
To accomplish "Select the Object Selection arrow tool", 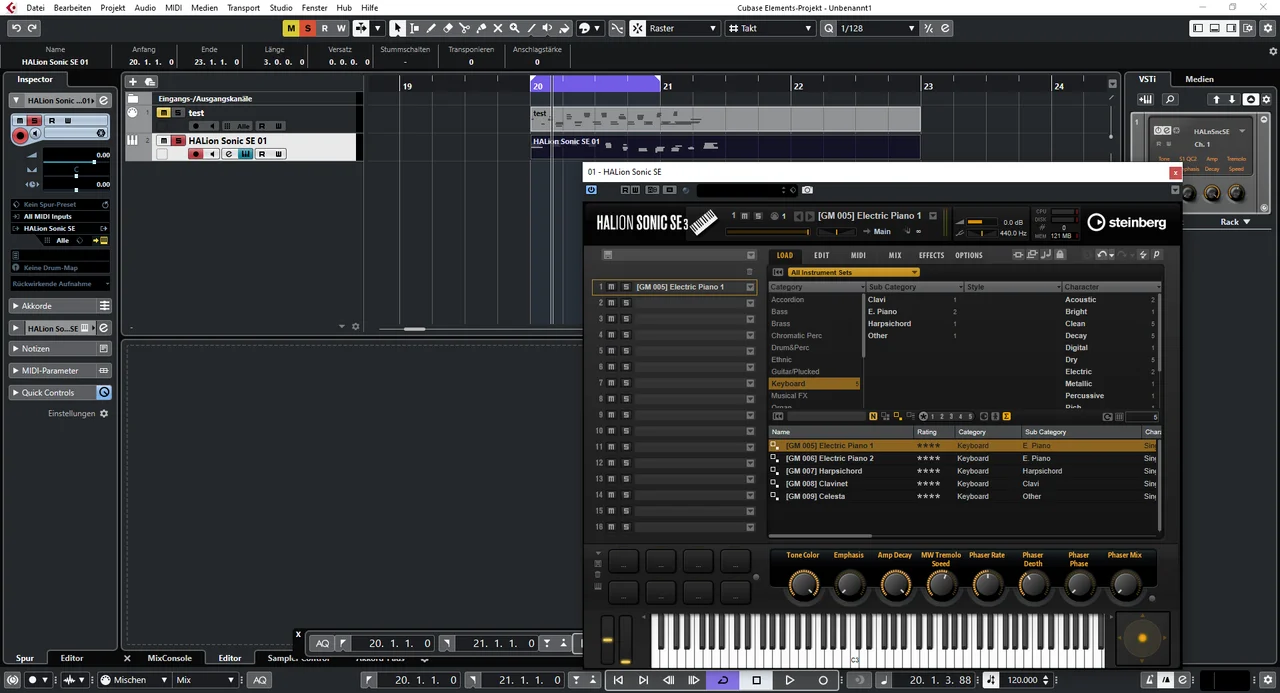I will 398,28.
